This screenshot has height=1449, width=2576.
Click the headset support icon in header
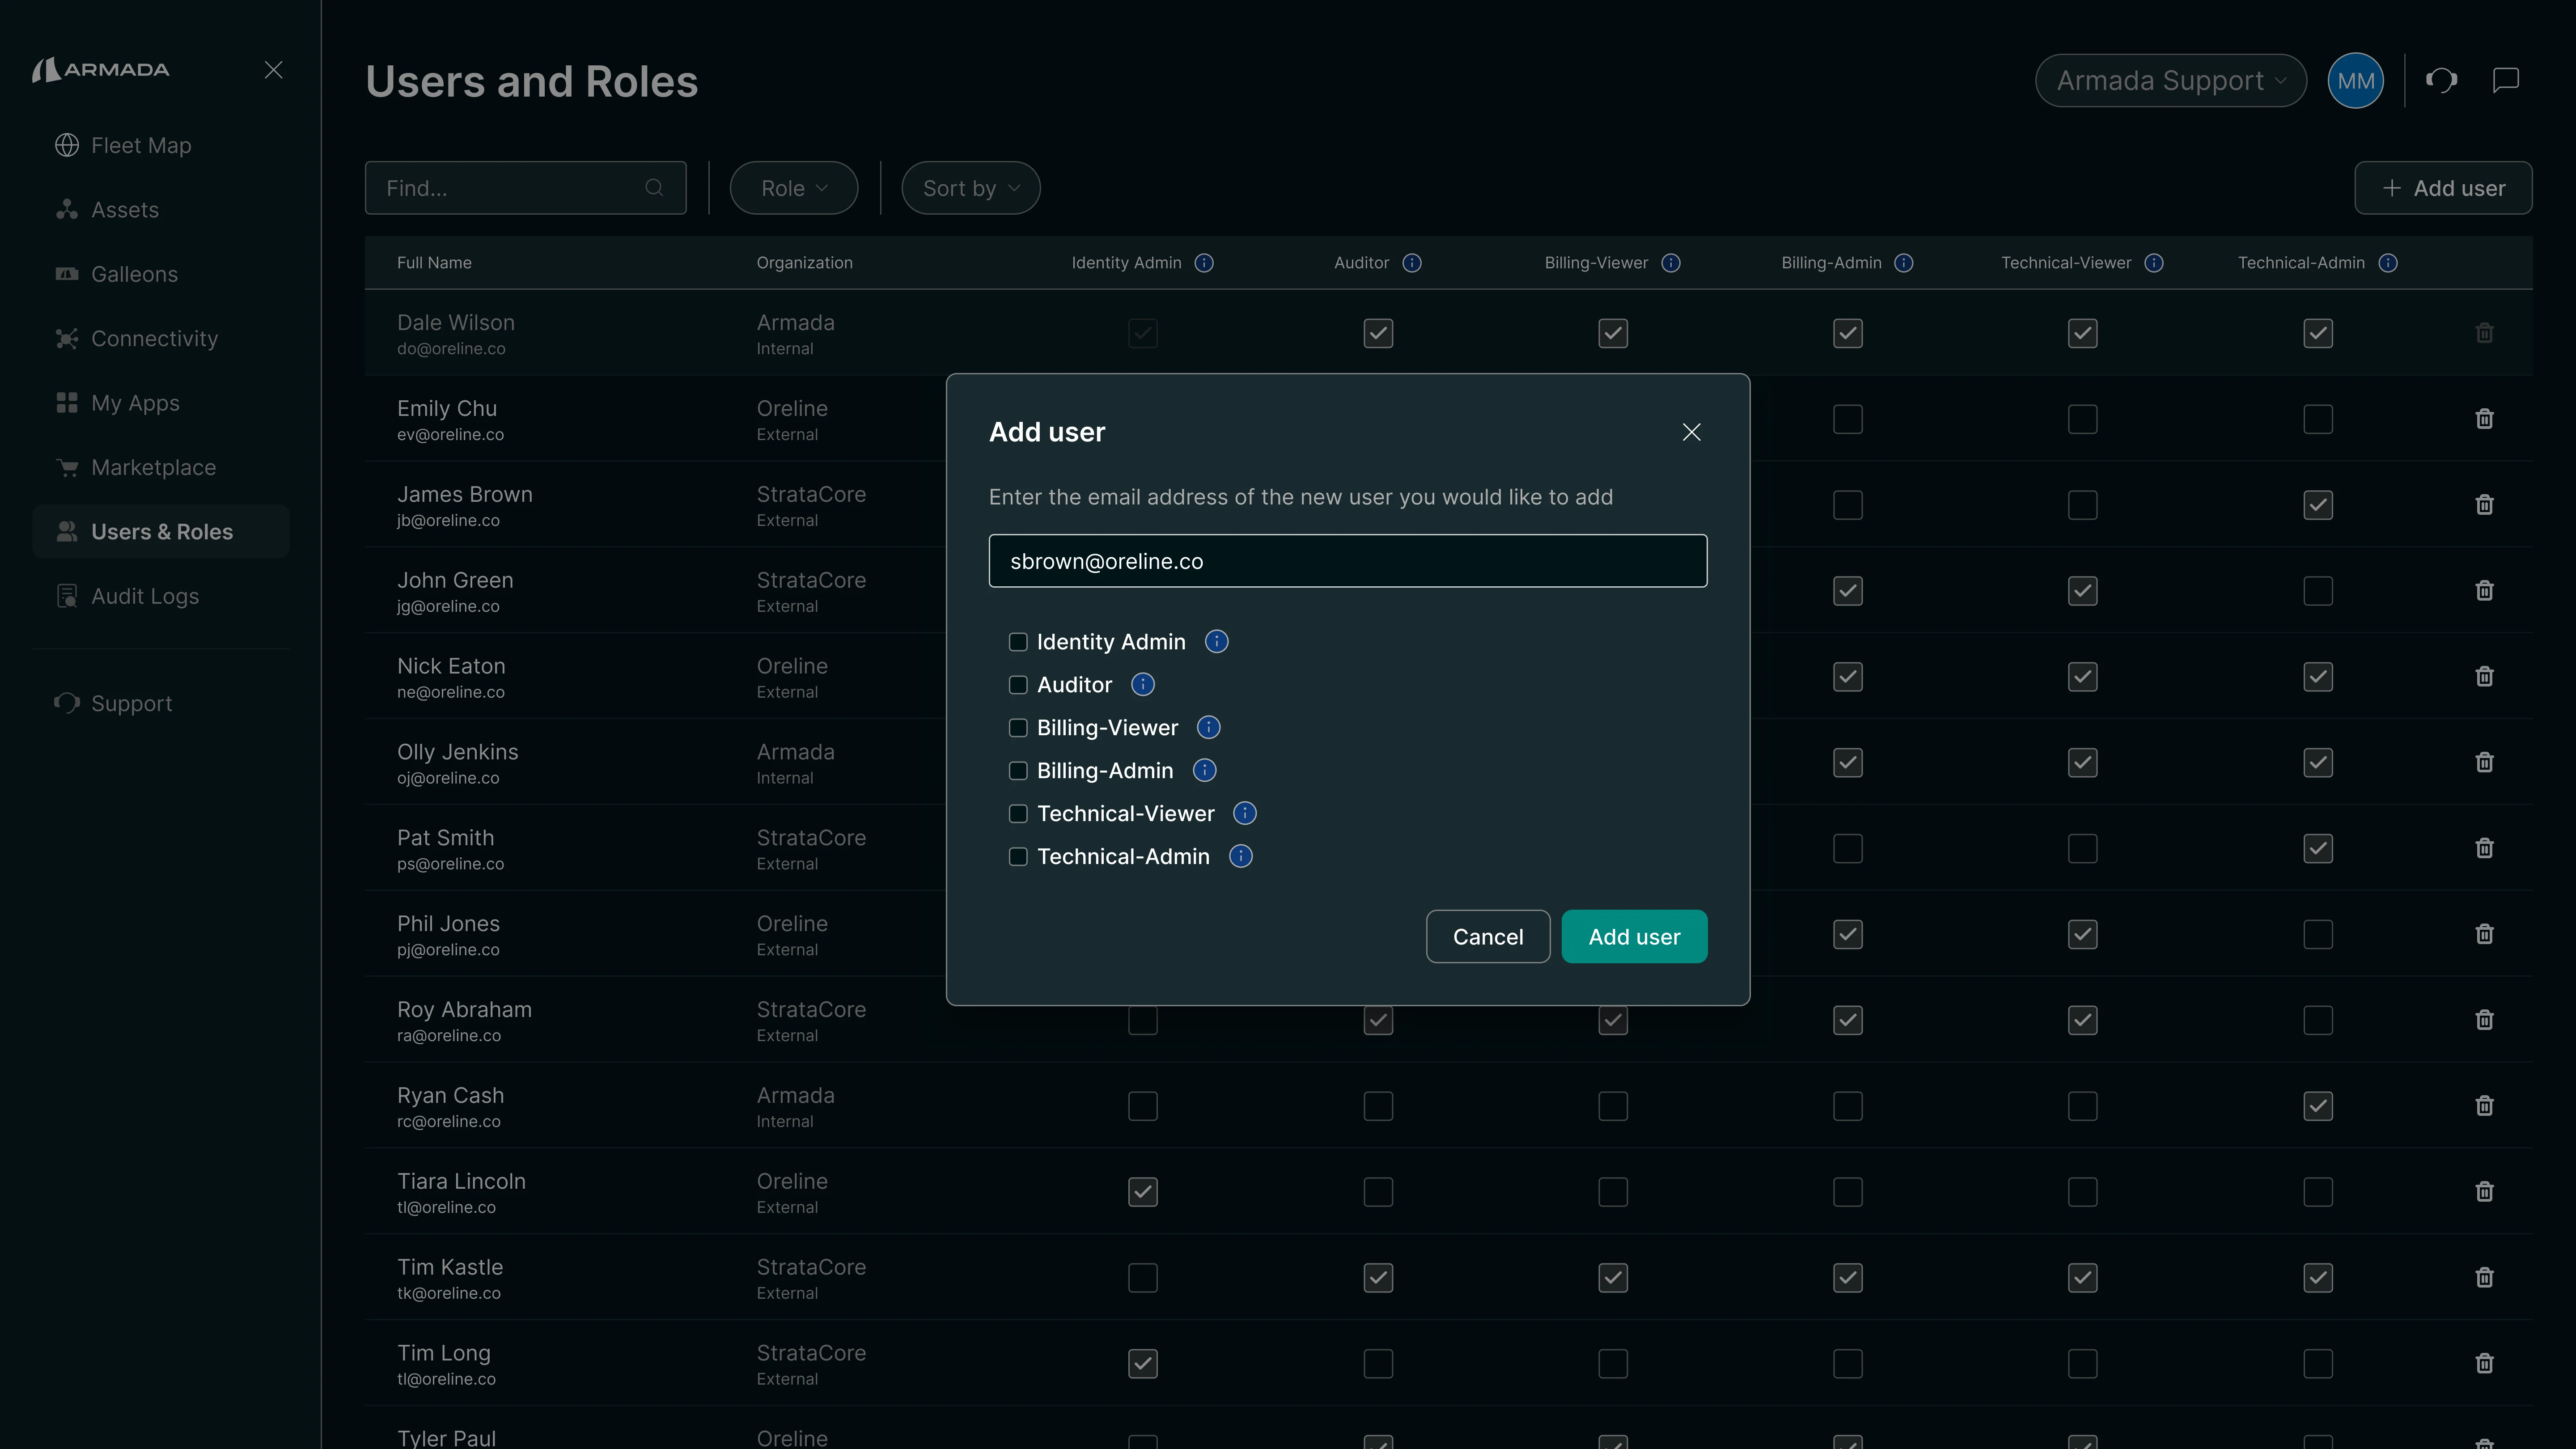[2441, 80]
